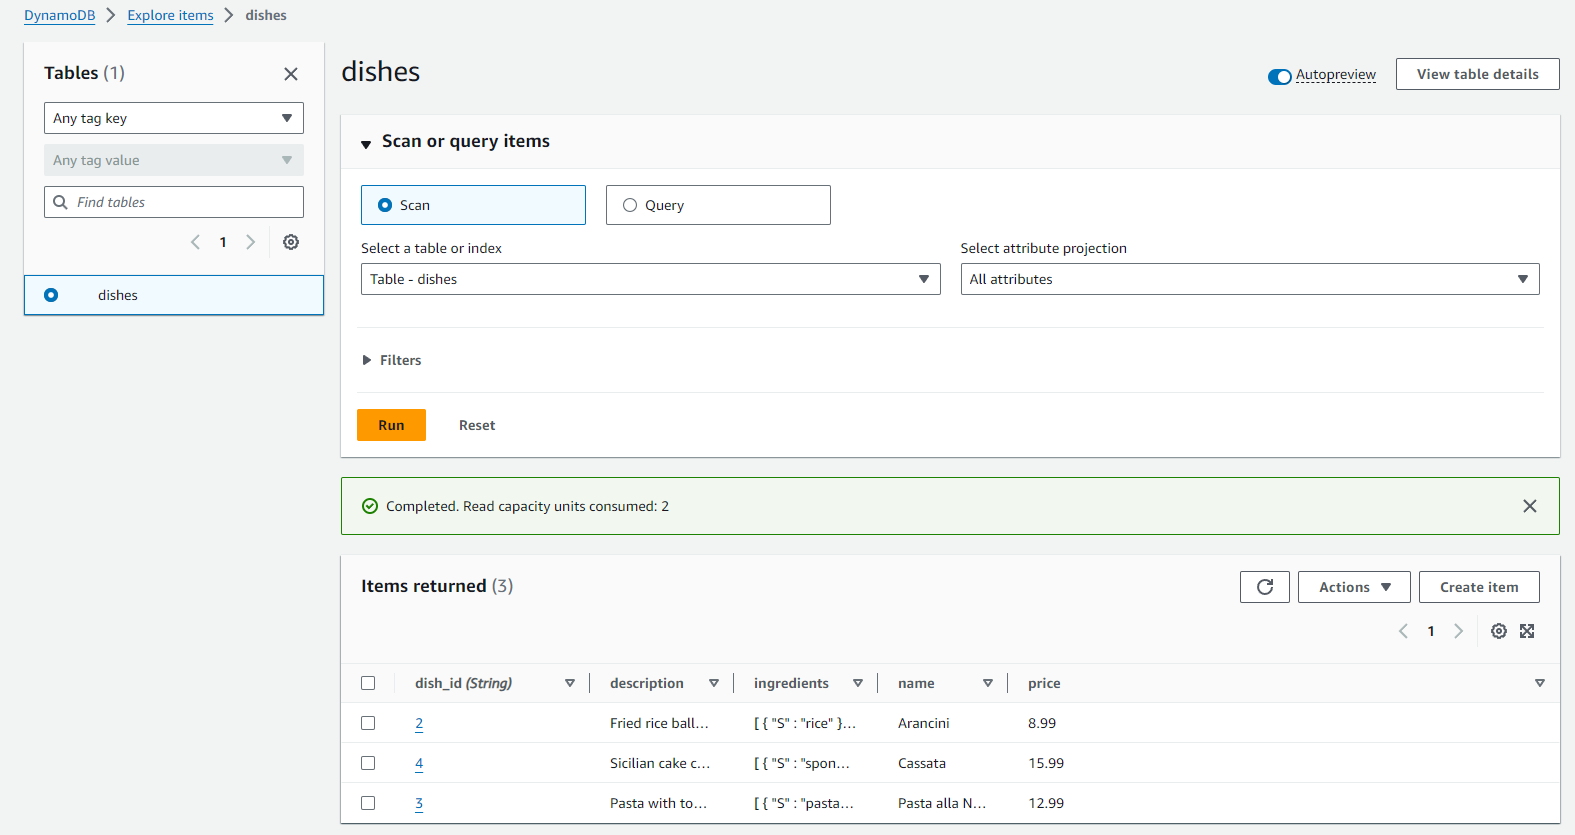Click the Create item button
Screen dimensions: 1575x835
(x=1479, y=587)
